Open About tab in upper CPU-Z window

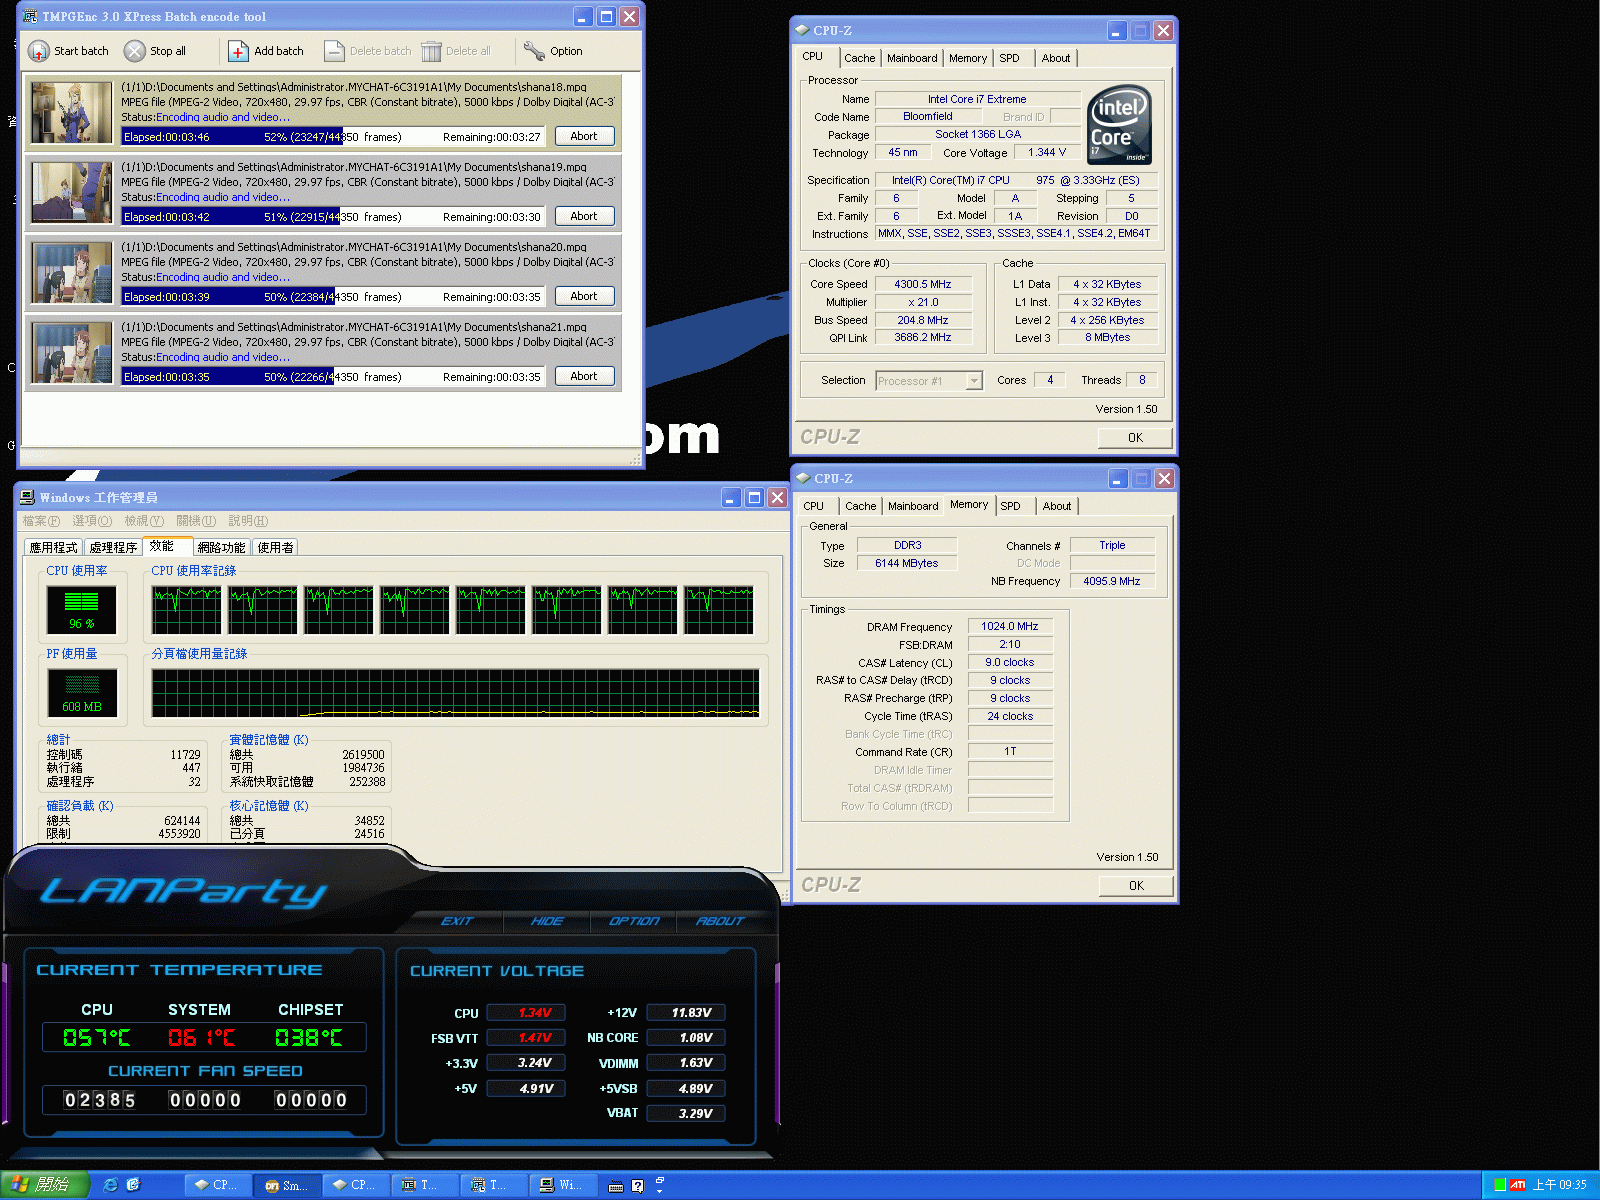click(1056, 58)
